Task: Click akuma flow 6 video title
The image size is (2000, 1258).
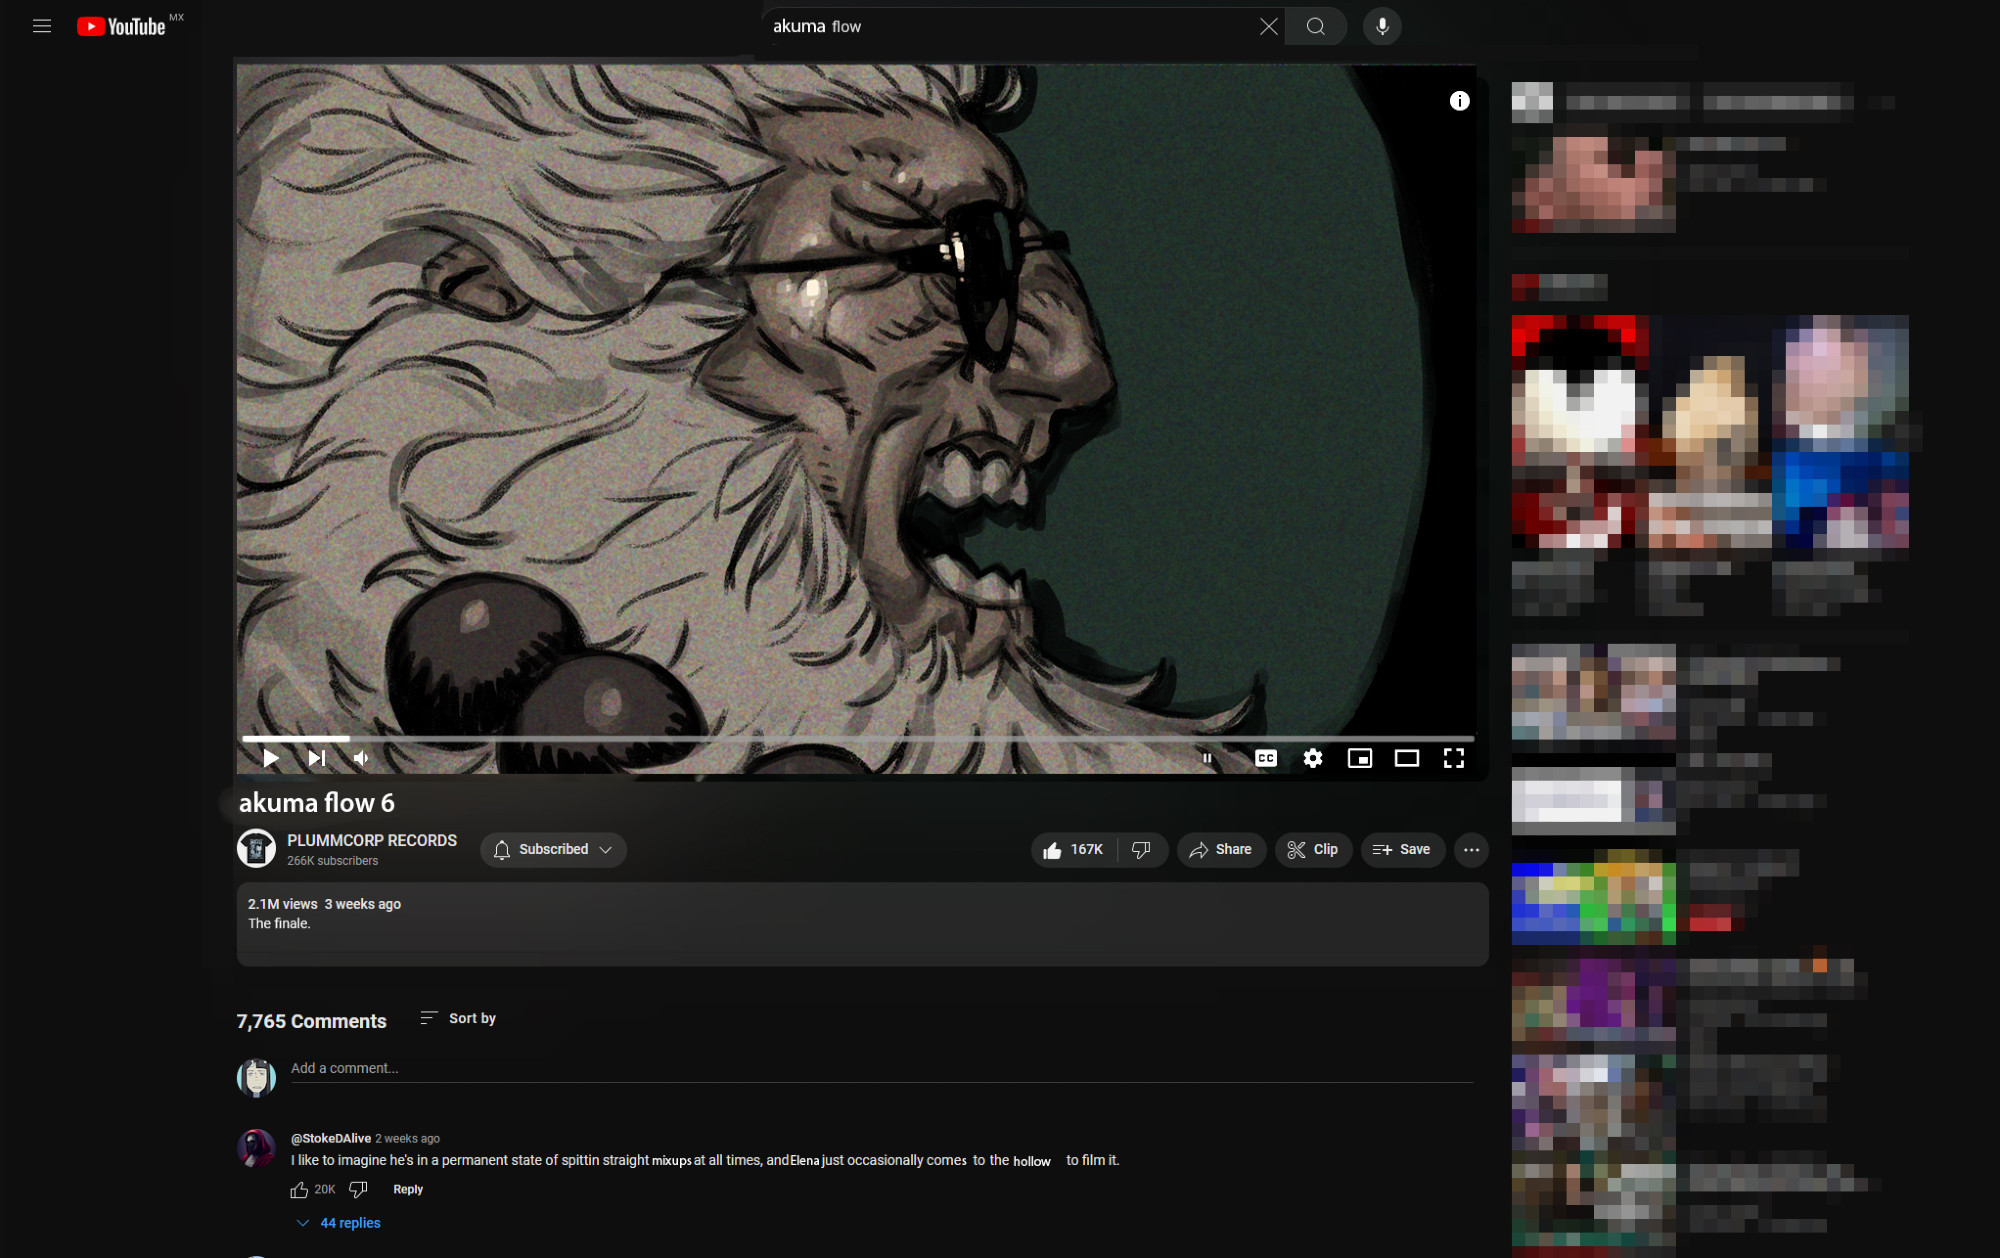Action: [316, 802]
